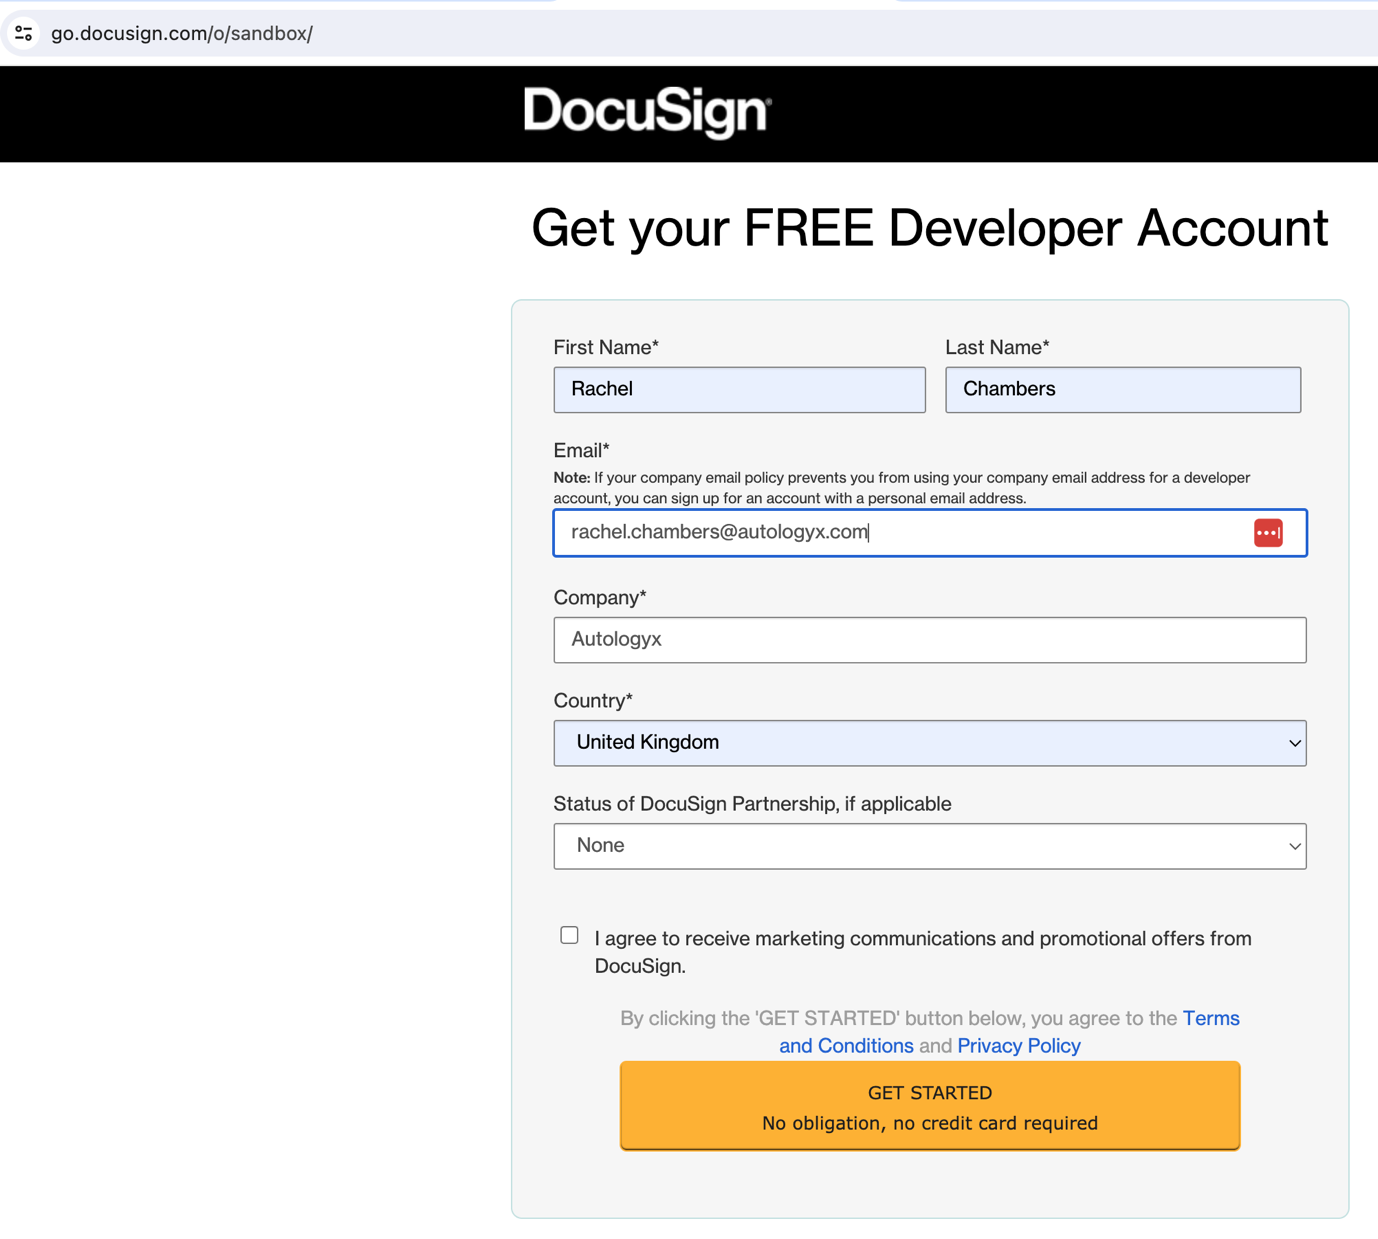1378x1239 pixels.
Task: Click the site settings icon in address bar
Action: (24, 33)
